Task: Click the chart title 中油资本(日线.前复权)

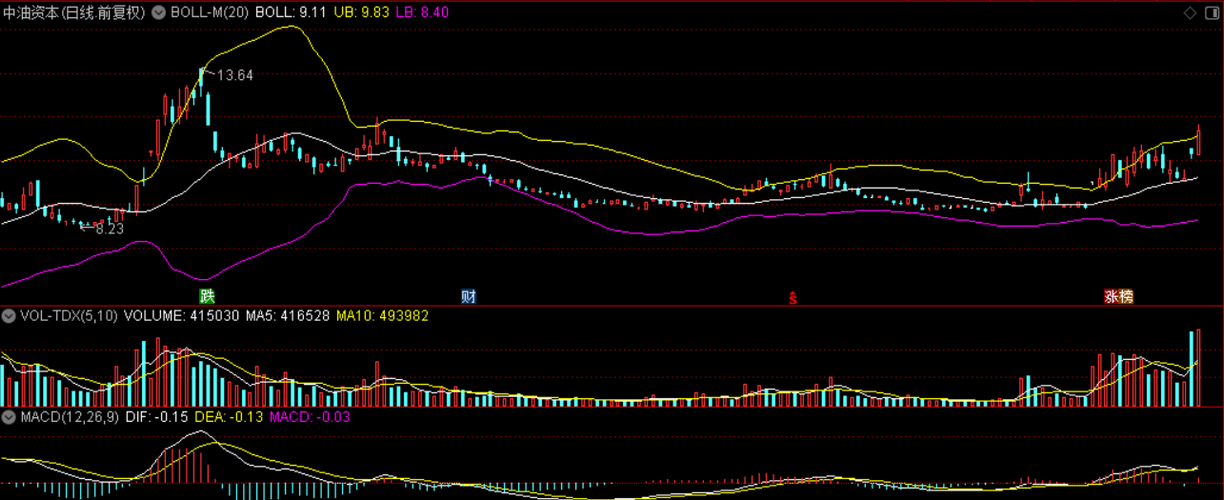Action: tap(73, 13)
